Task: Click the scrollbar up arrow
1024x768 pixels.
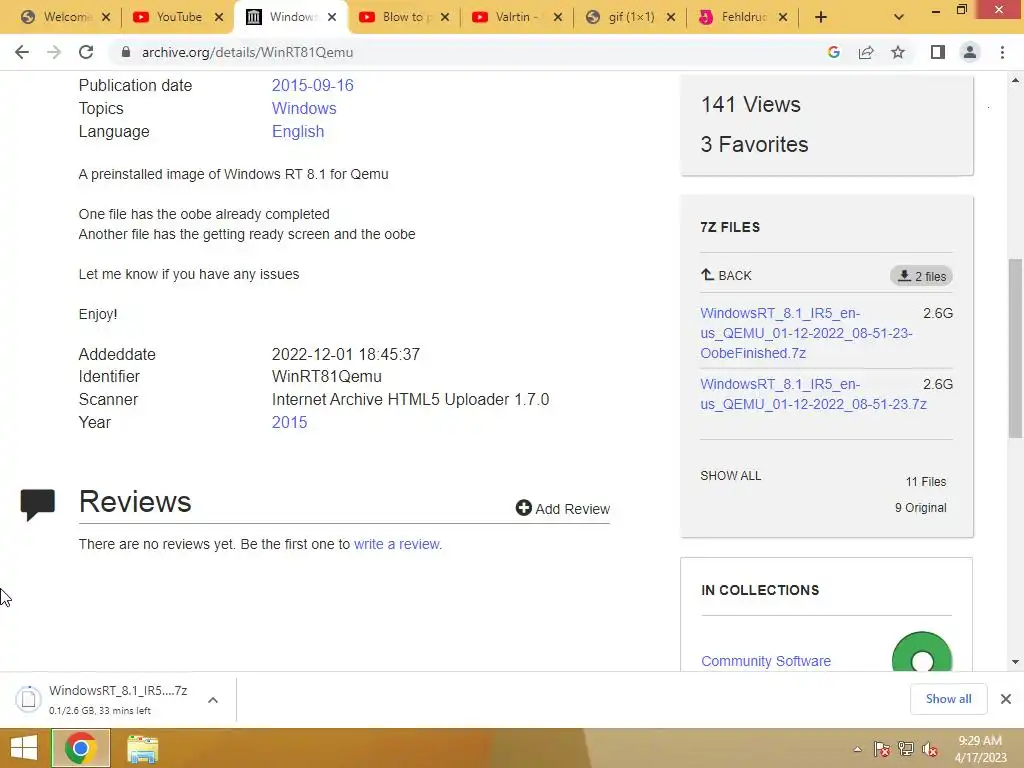Action: 1015,80
